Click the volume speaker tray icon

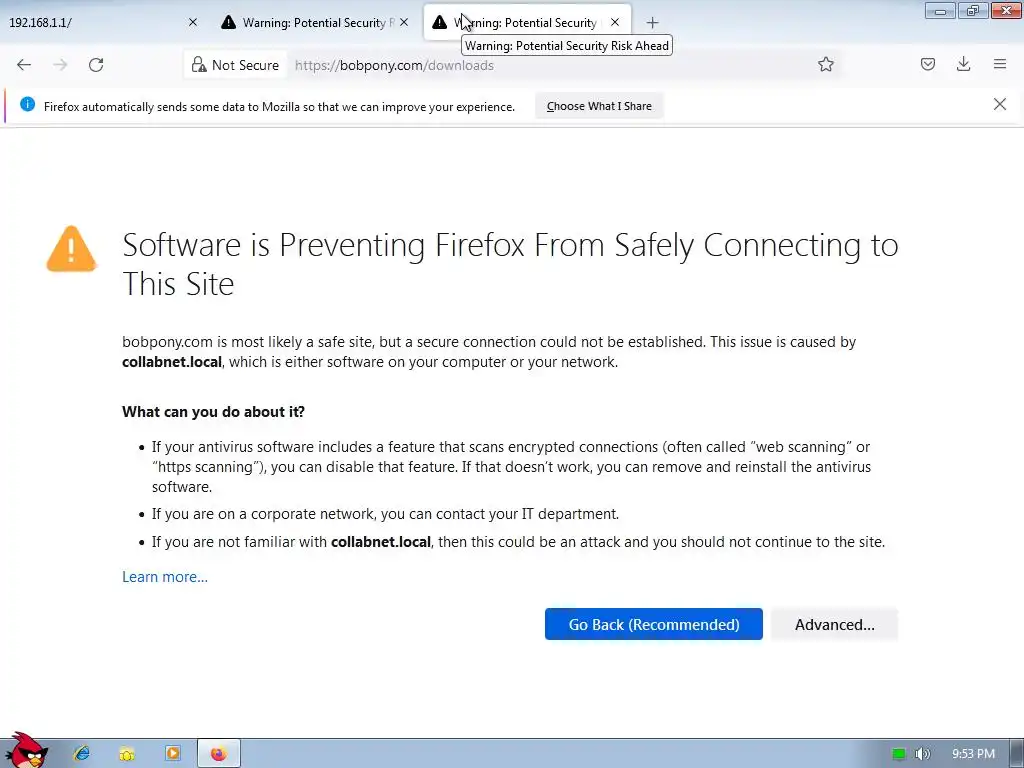point(922,753)
